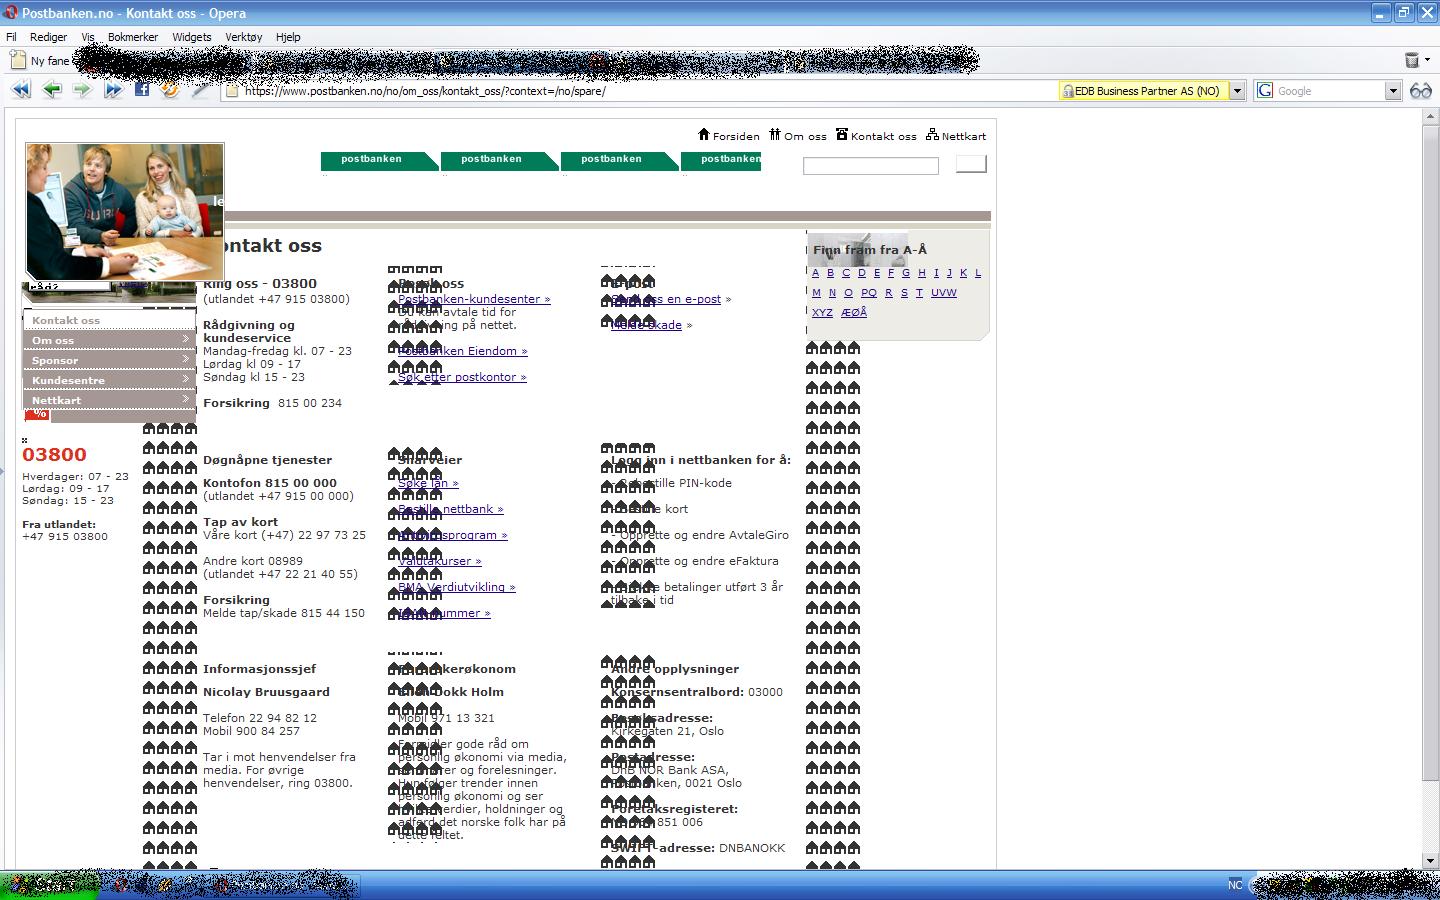Click the blue Fast Forward button

[x=113, y=90]
